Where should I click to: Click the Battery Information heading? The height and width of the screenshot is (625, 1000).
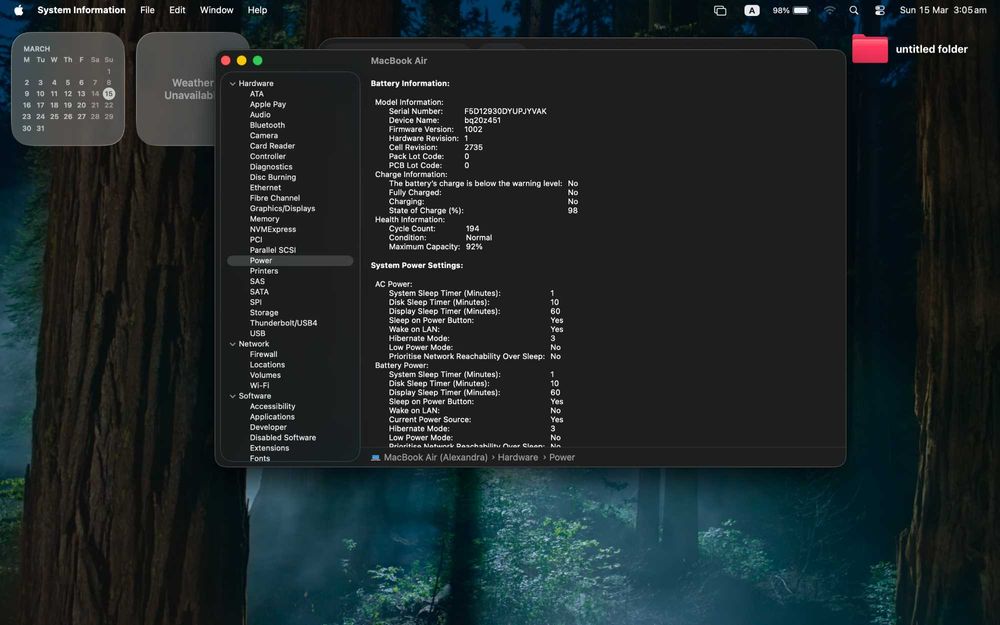(410, 84)
